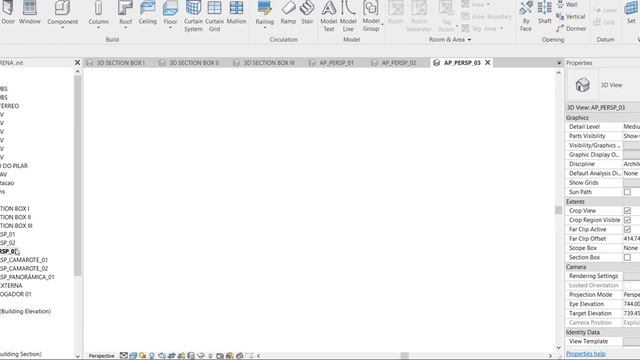This screenshot has width=640, height=360.
Task: Open the view tabs list dropdown
Action: click(x=559, y=63)
